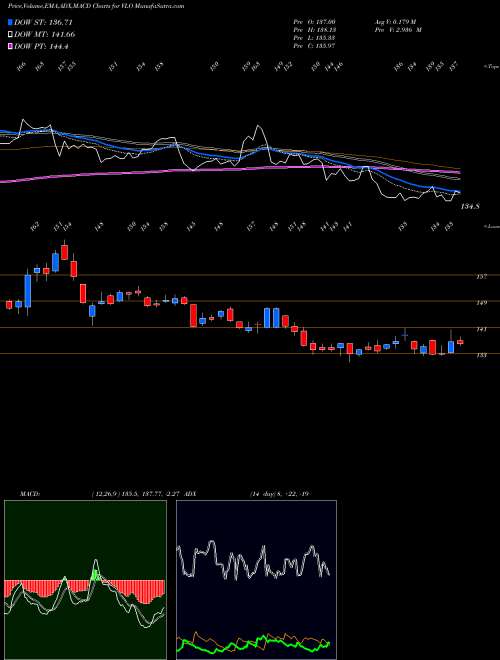Viewport: 500px width, 660px height.
Task: Click the 141 price axis label
Action: (482, 329)
